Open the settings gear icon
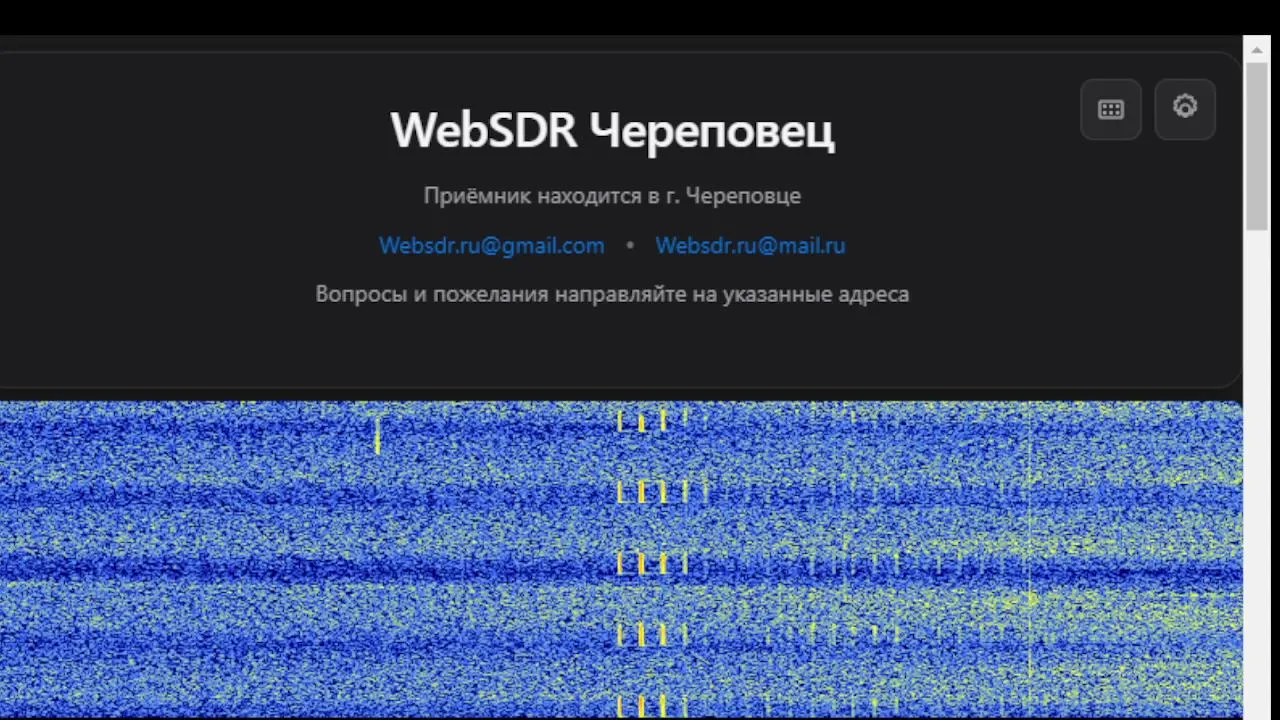 click(1185, 108)
